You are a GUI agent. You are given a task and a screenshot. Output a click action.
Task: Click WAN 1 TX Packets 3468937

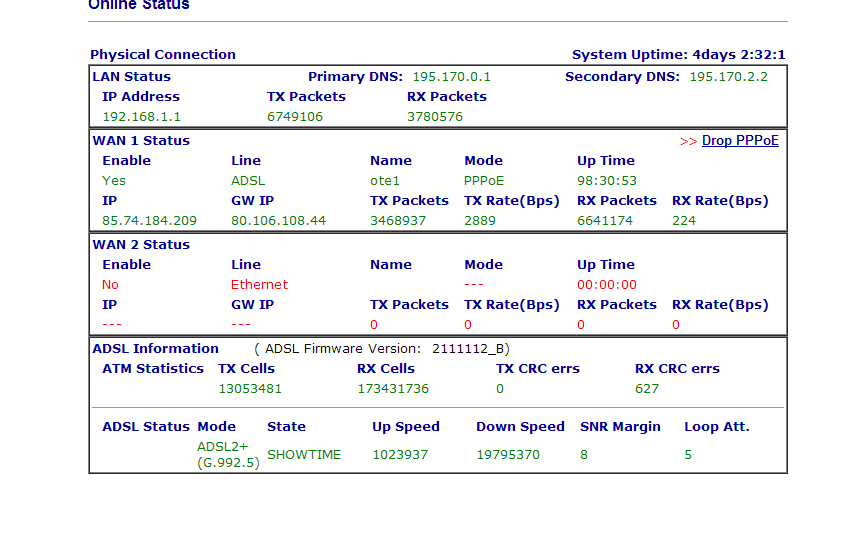(398, 221)
